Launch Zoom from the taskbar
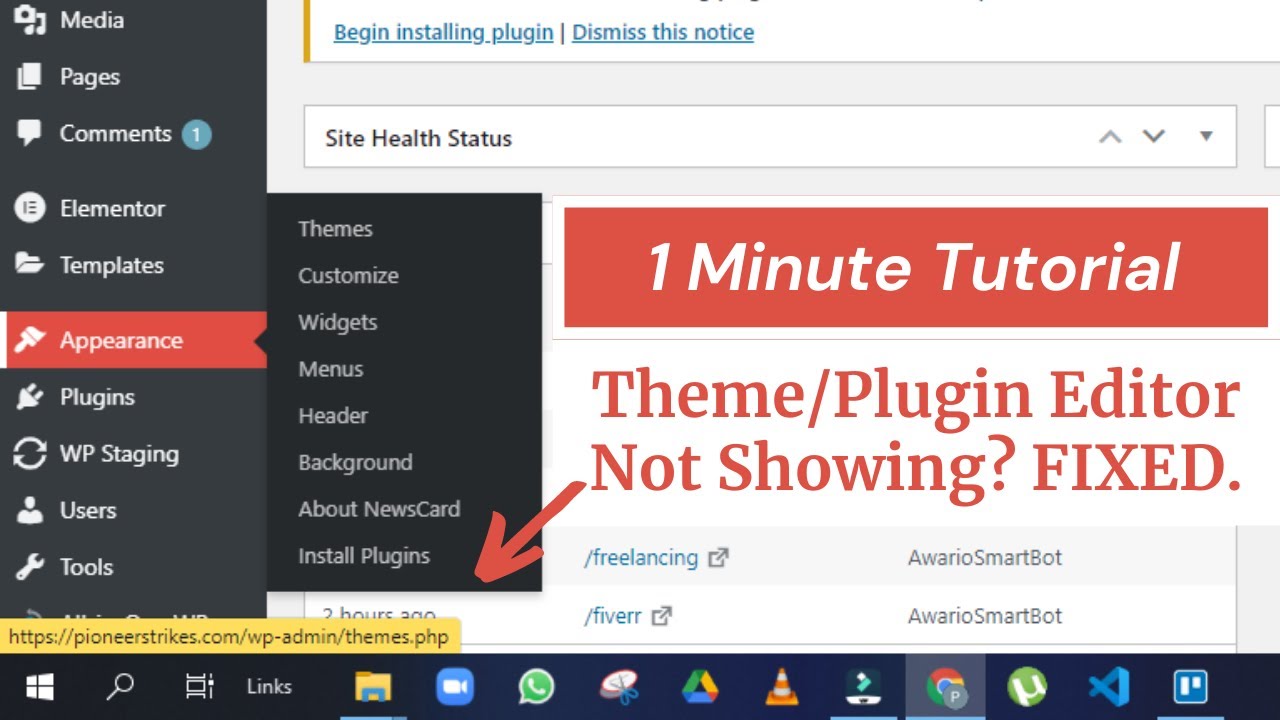Viewport: 1280px width, 720px height. pyautogui.click(x=455, y=687)
